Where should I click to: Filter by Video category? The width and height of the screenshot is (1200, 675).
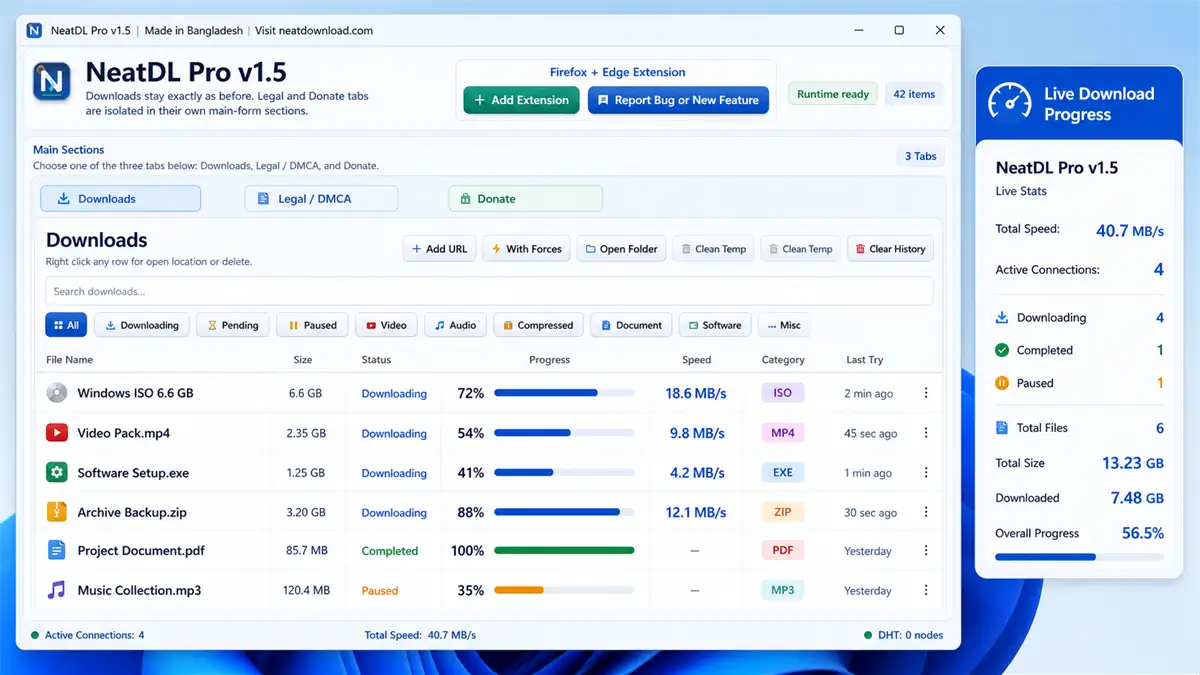coord(386,325)
